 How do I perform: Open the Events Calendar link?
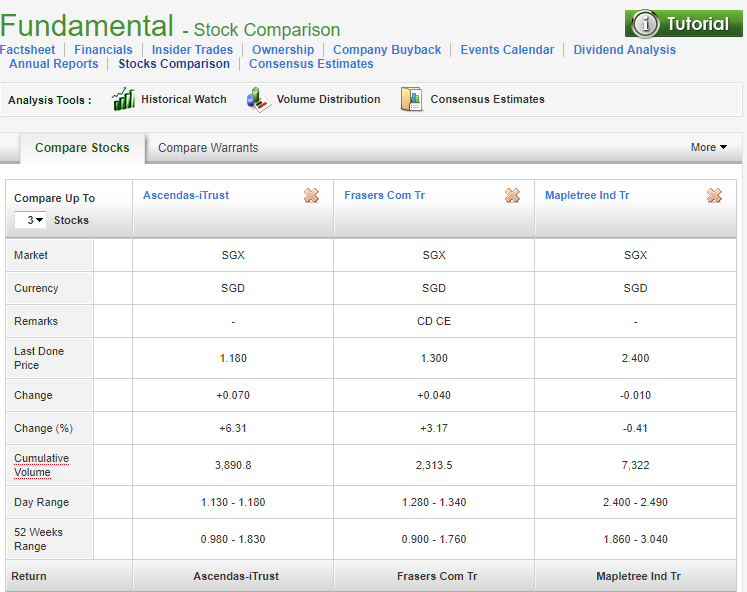click(x=507, y=50)
